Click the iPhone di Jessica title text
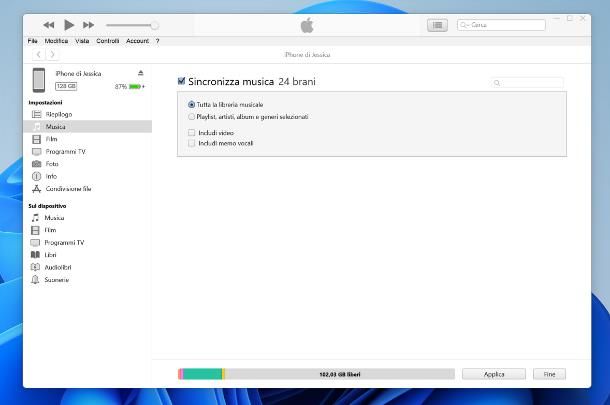The image size is (610, 405). [307, 55]
